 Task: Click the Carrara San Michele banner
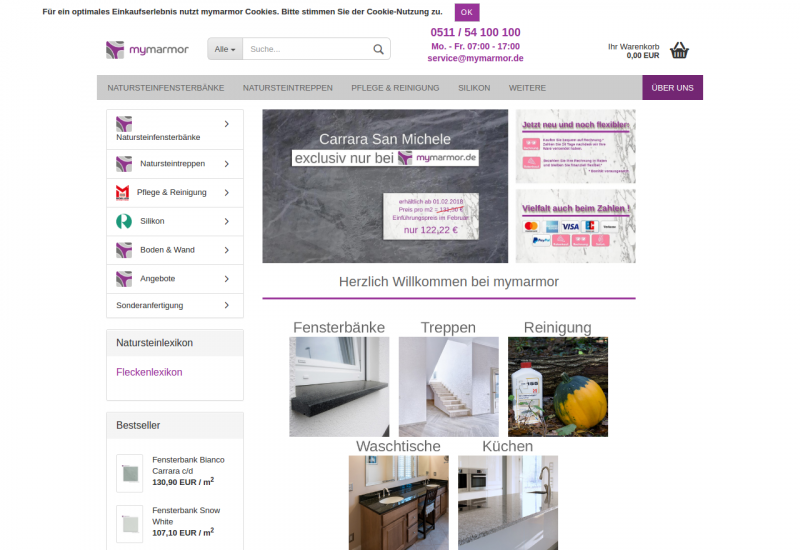pos(385,186)
